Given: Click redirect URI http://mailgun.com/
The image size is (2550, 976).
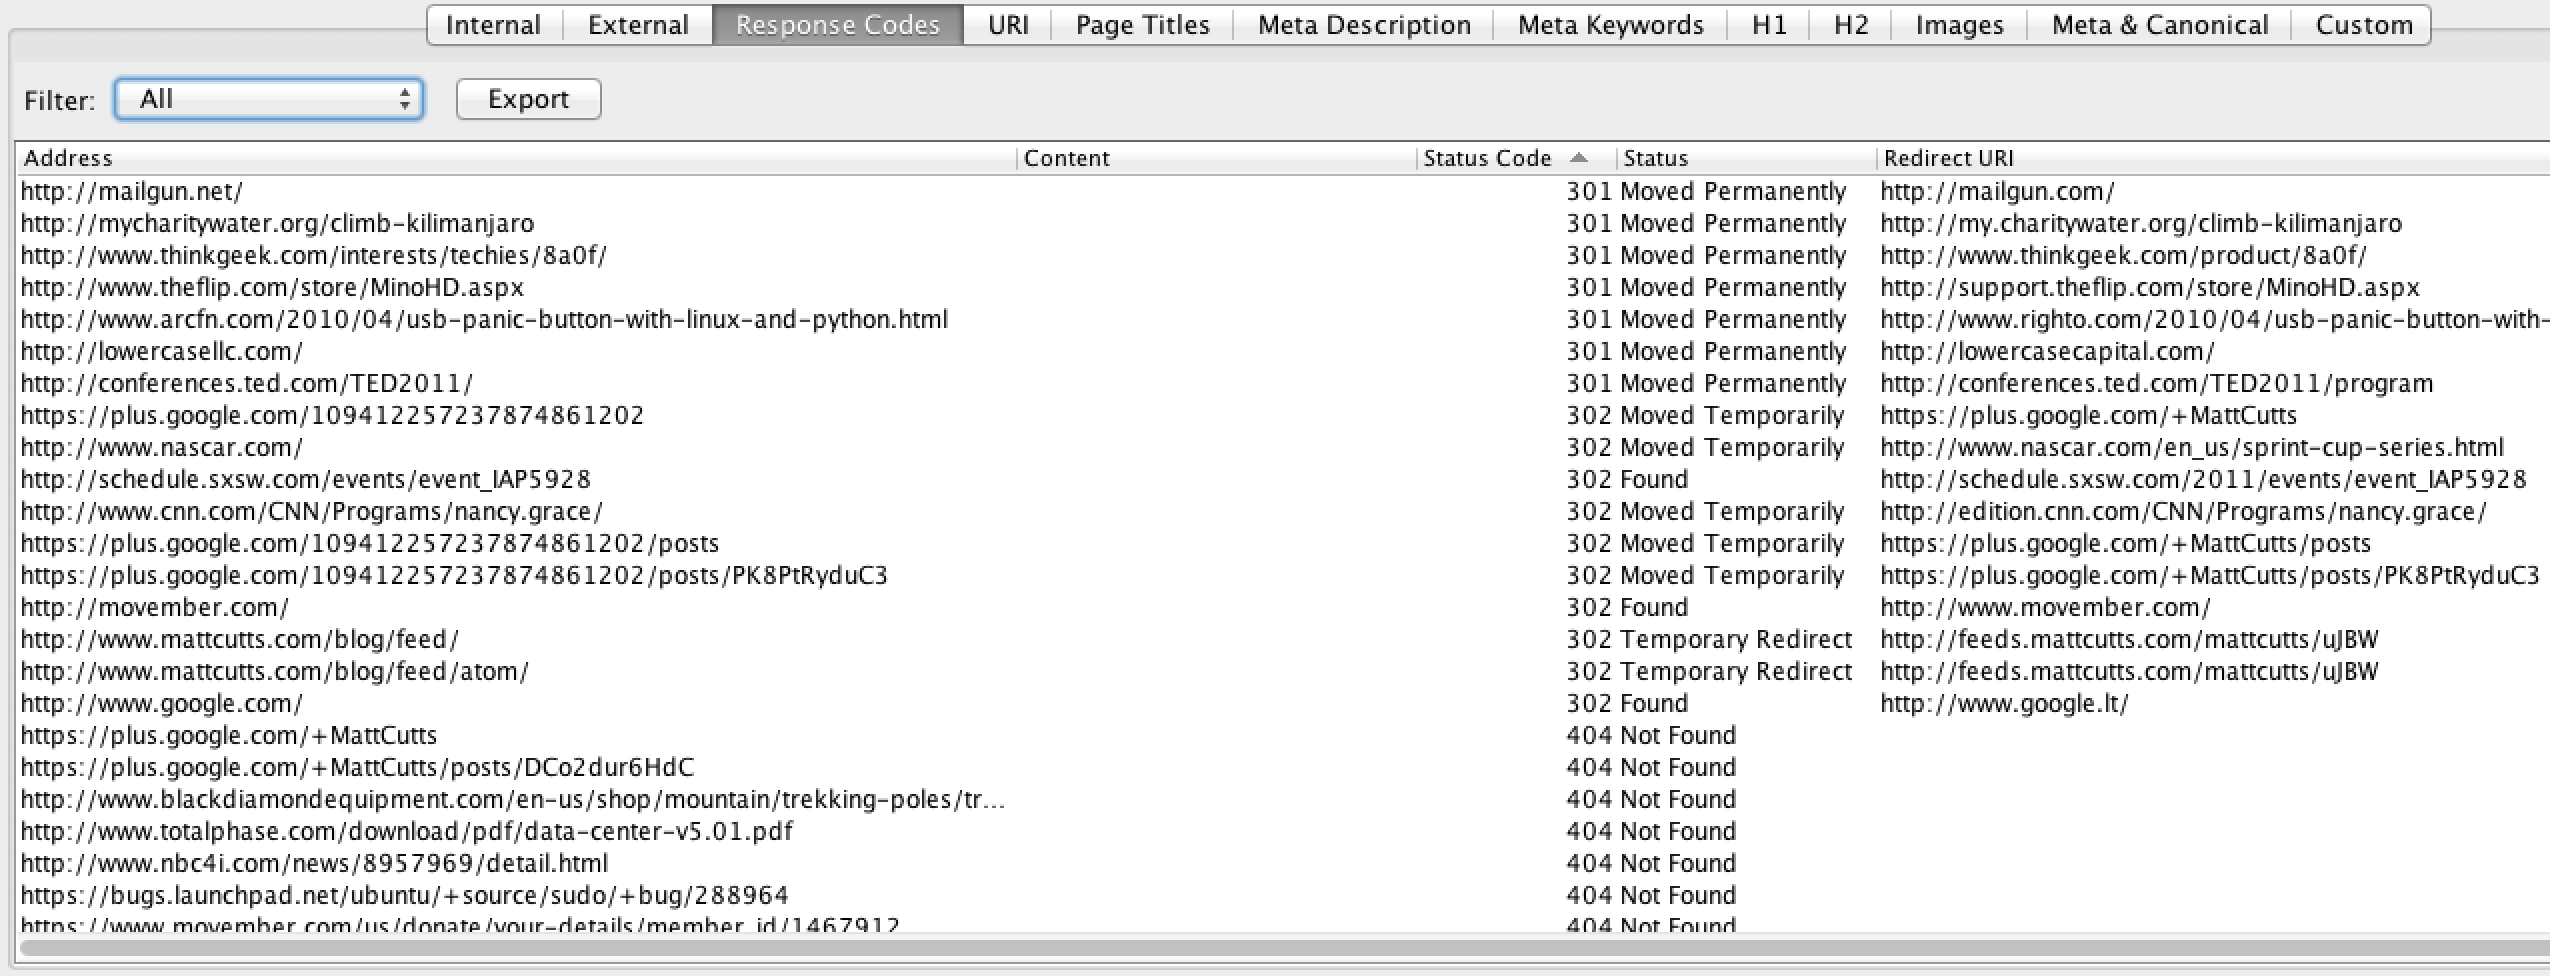Looking at the screenshot, I should click(x=1998, y=191).
